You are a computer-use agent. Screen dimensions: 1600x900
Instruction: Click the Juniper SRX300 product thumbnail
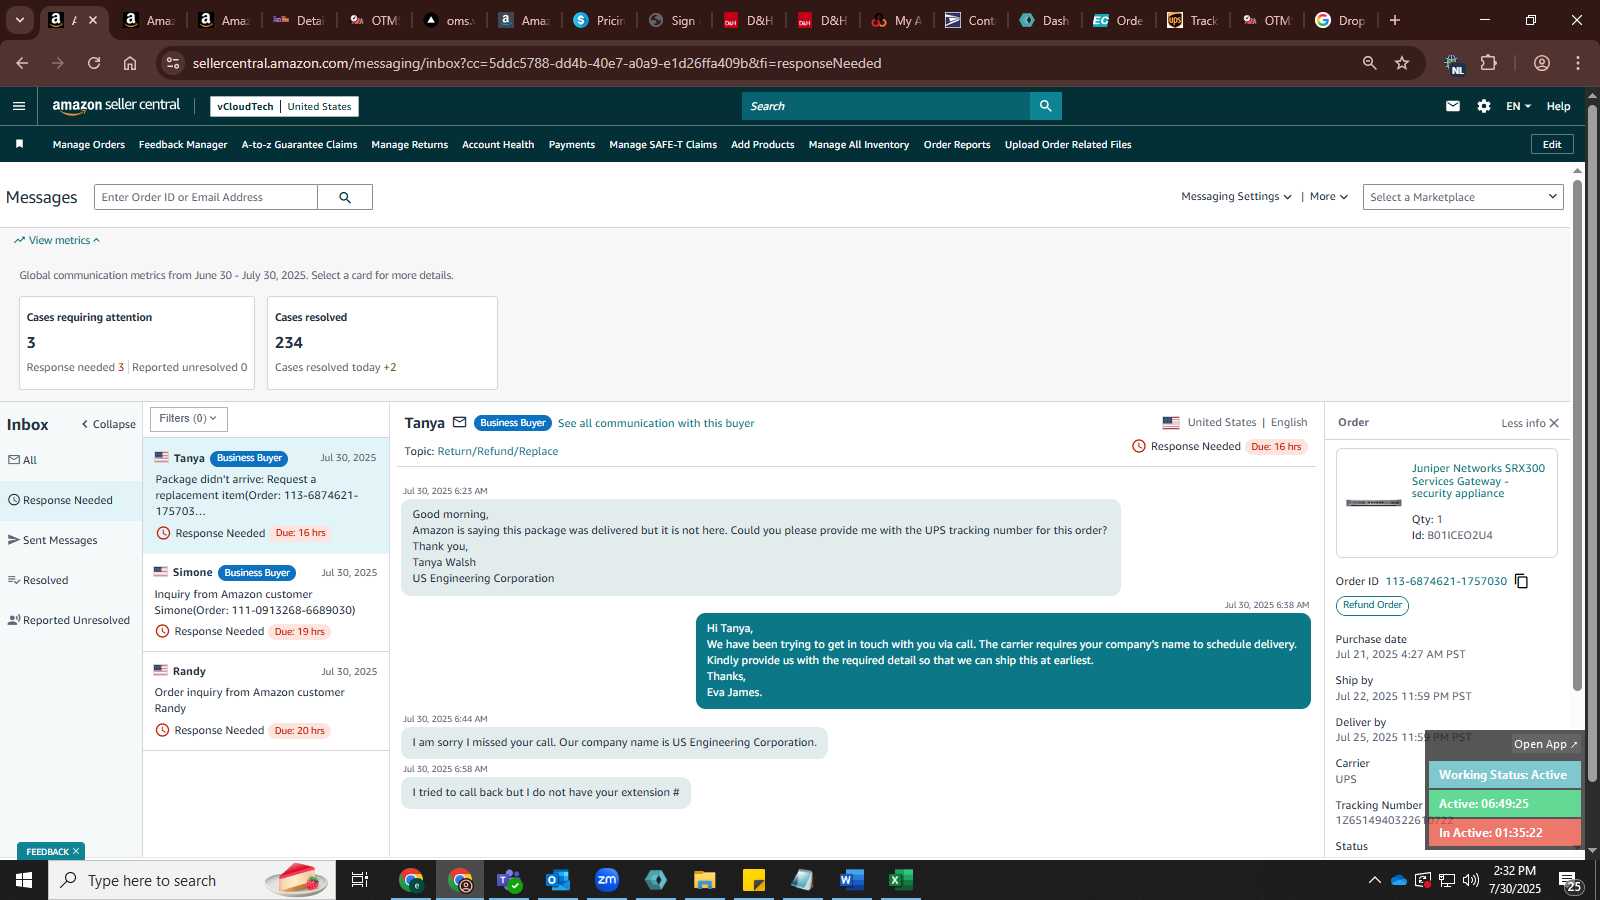tap(1374, 502)
